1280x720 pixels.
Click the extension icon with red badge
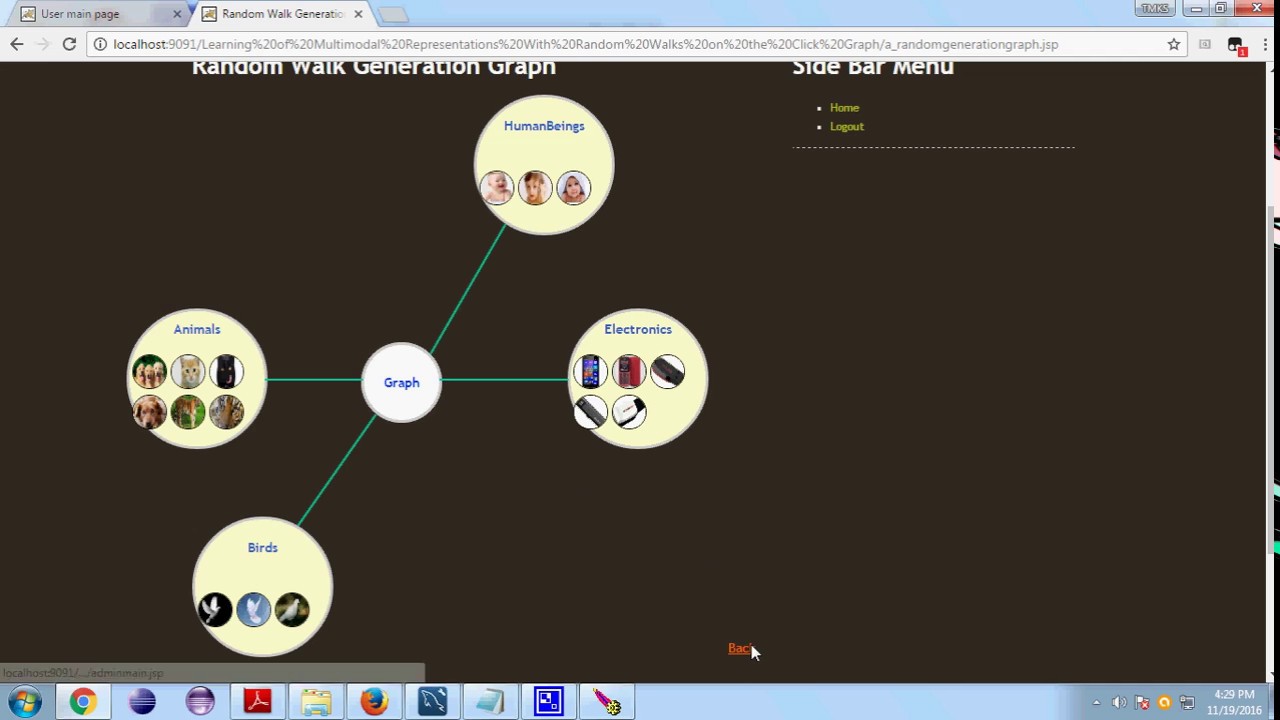click(x=1236, y=45)
